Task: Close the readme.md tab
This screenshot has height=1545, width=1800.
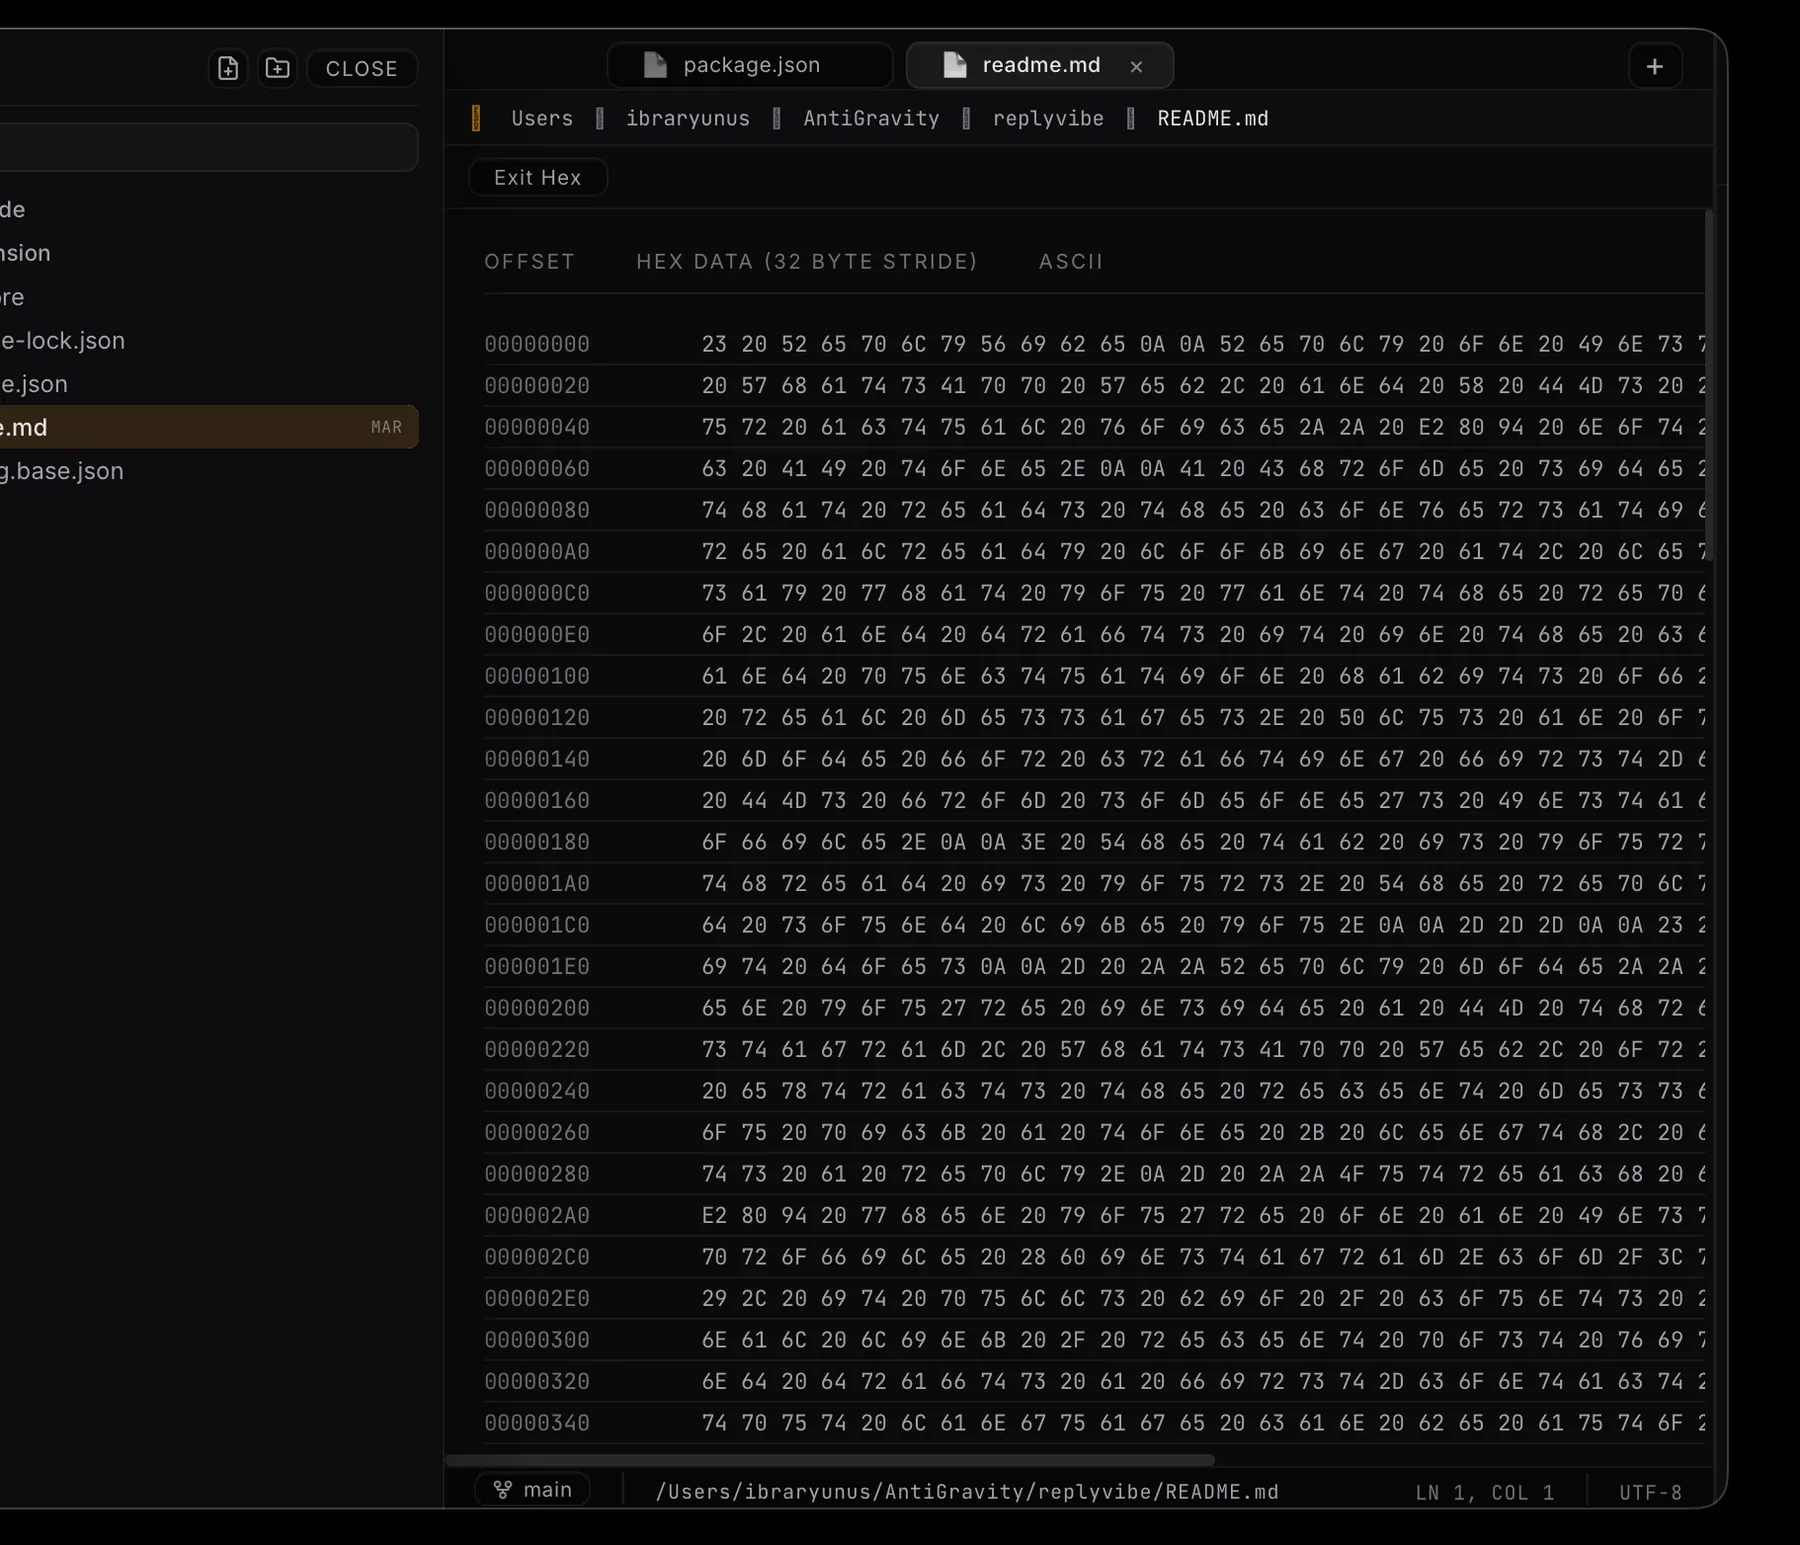Action: (1136, 66)
